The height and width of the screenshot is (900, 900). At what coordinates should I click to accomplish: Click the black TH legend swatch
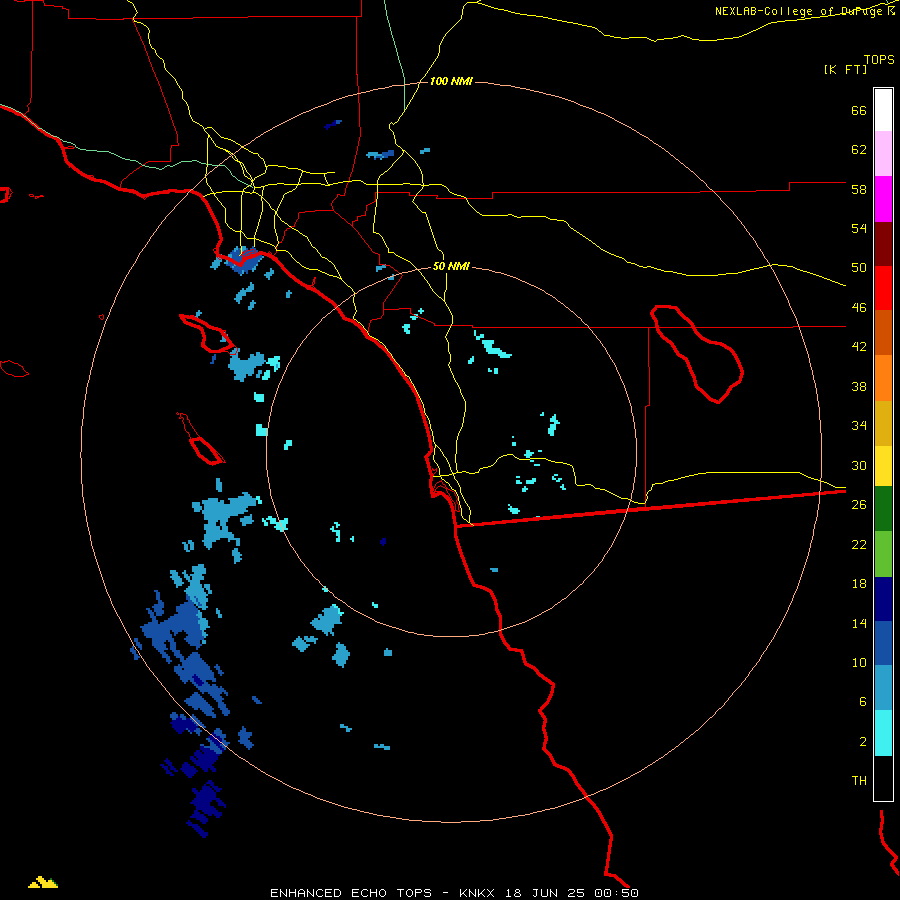tap(883, 778)
